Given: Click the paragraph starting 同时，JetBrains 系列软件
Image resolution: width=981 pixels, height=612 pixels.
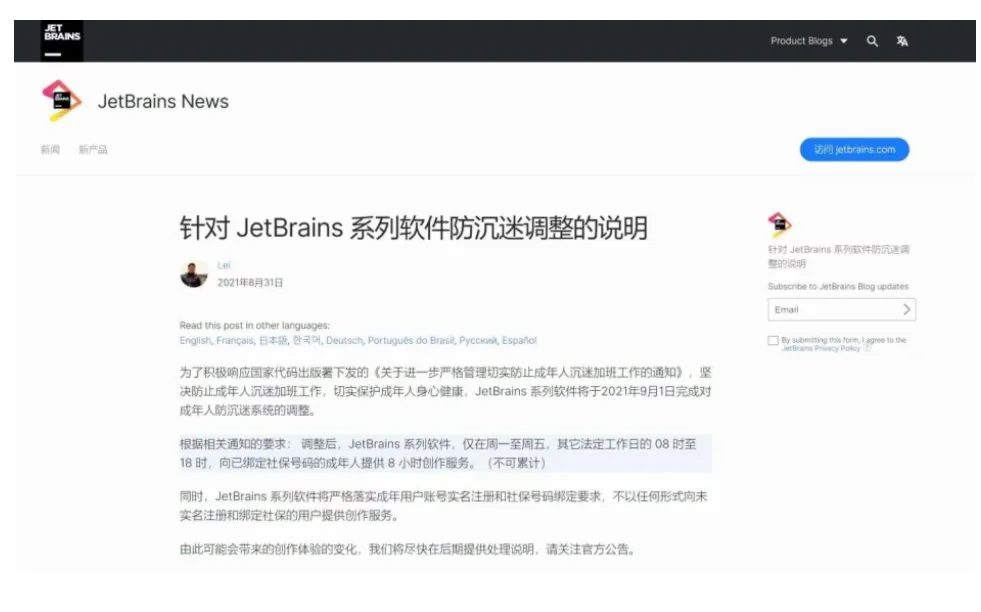Looking at the screenshot, I should click(x=444, y=506).
